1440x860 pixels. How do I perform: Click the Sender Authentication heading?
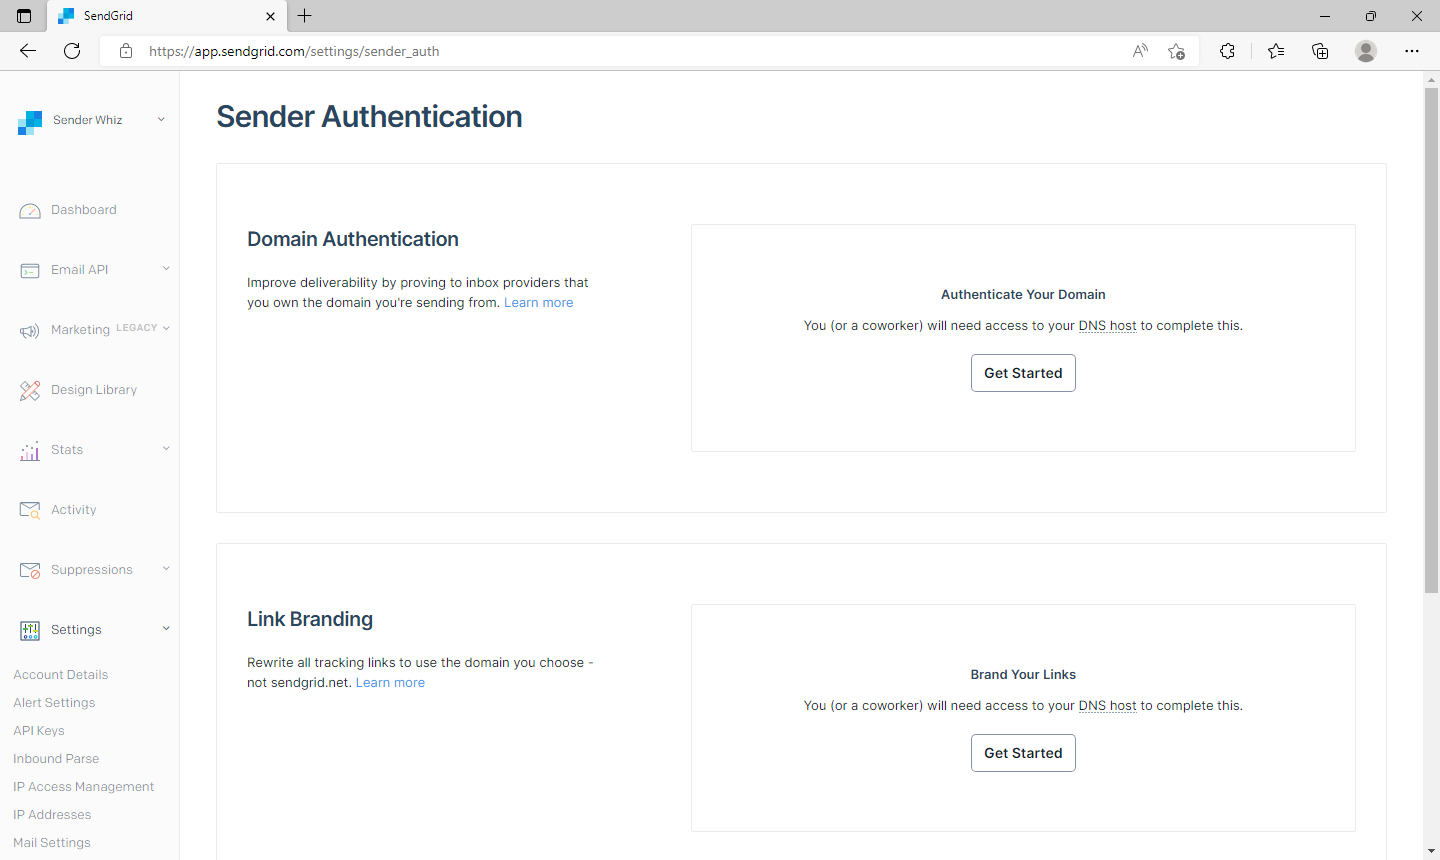click(x=369, y=117)
